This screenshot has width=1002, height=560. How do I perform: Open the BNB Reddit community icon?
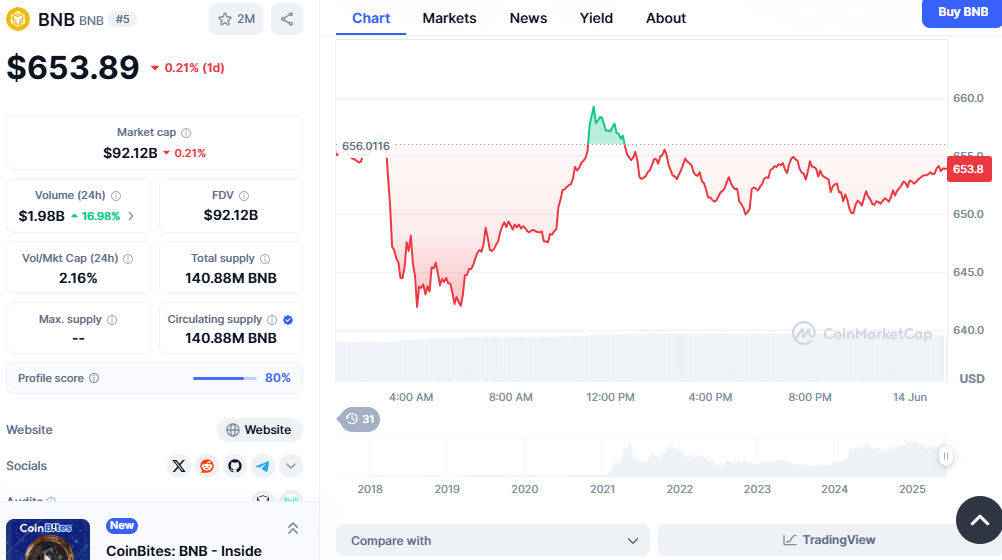pos(207,466)
